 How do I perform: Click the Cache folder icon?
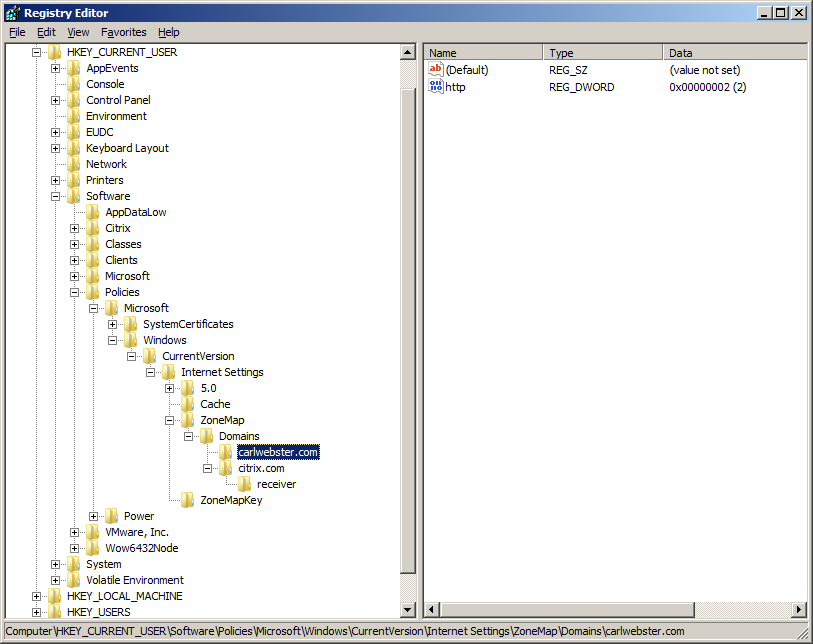[188, 404]
